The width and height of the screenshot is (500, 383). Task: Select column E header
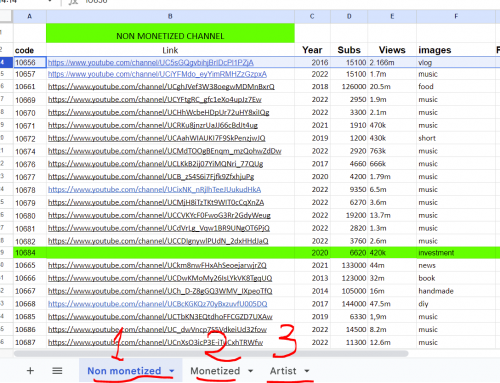tap(392, 16)
